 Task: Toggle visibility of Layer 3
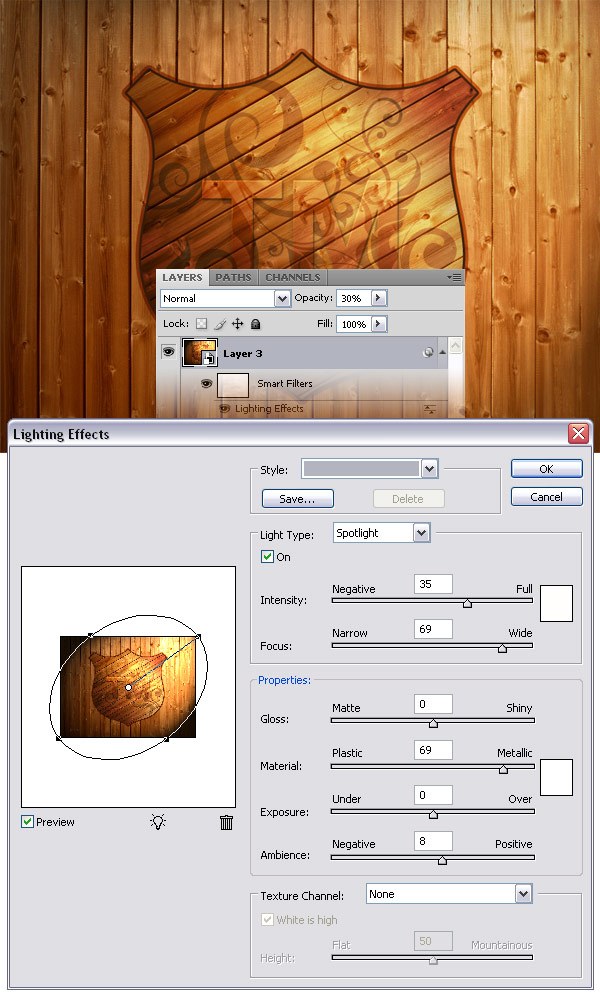point(168,351)
